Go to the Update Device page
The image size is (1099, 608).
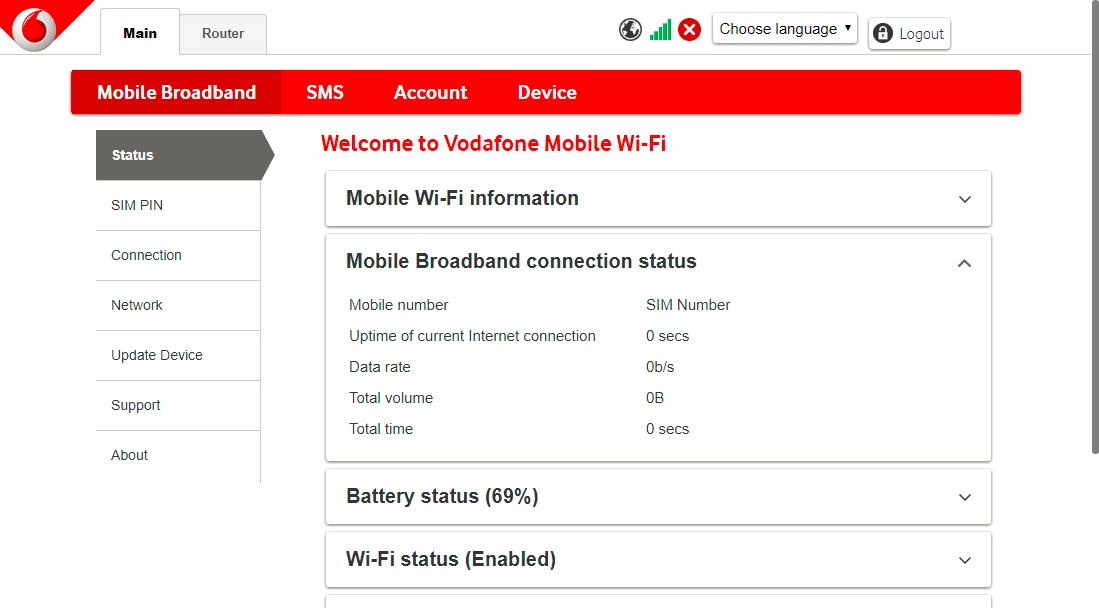[x=157, y=355]
